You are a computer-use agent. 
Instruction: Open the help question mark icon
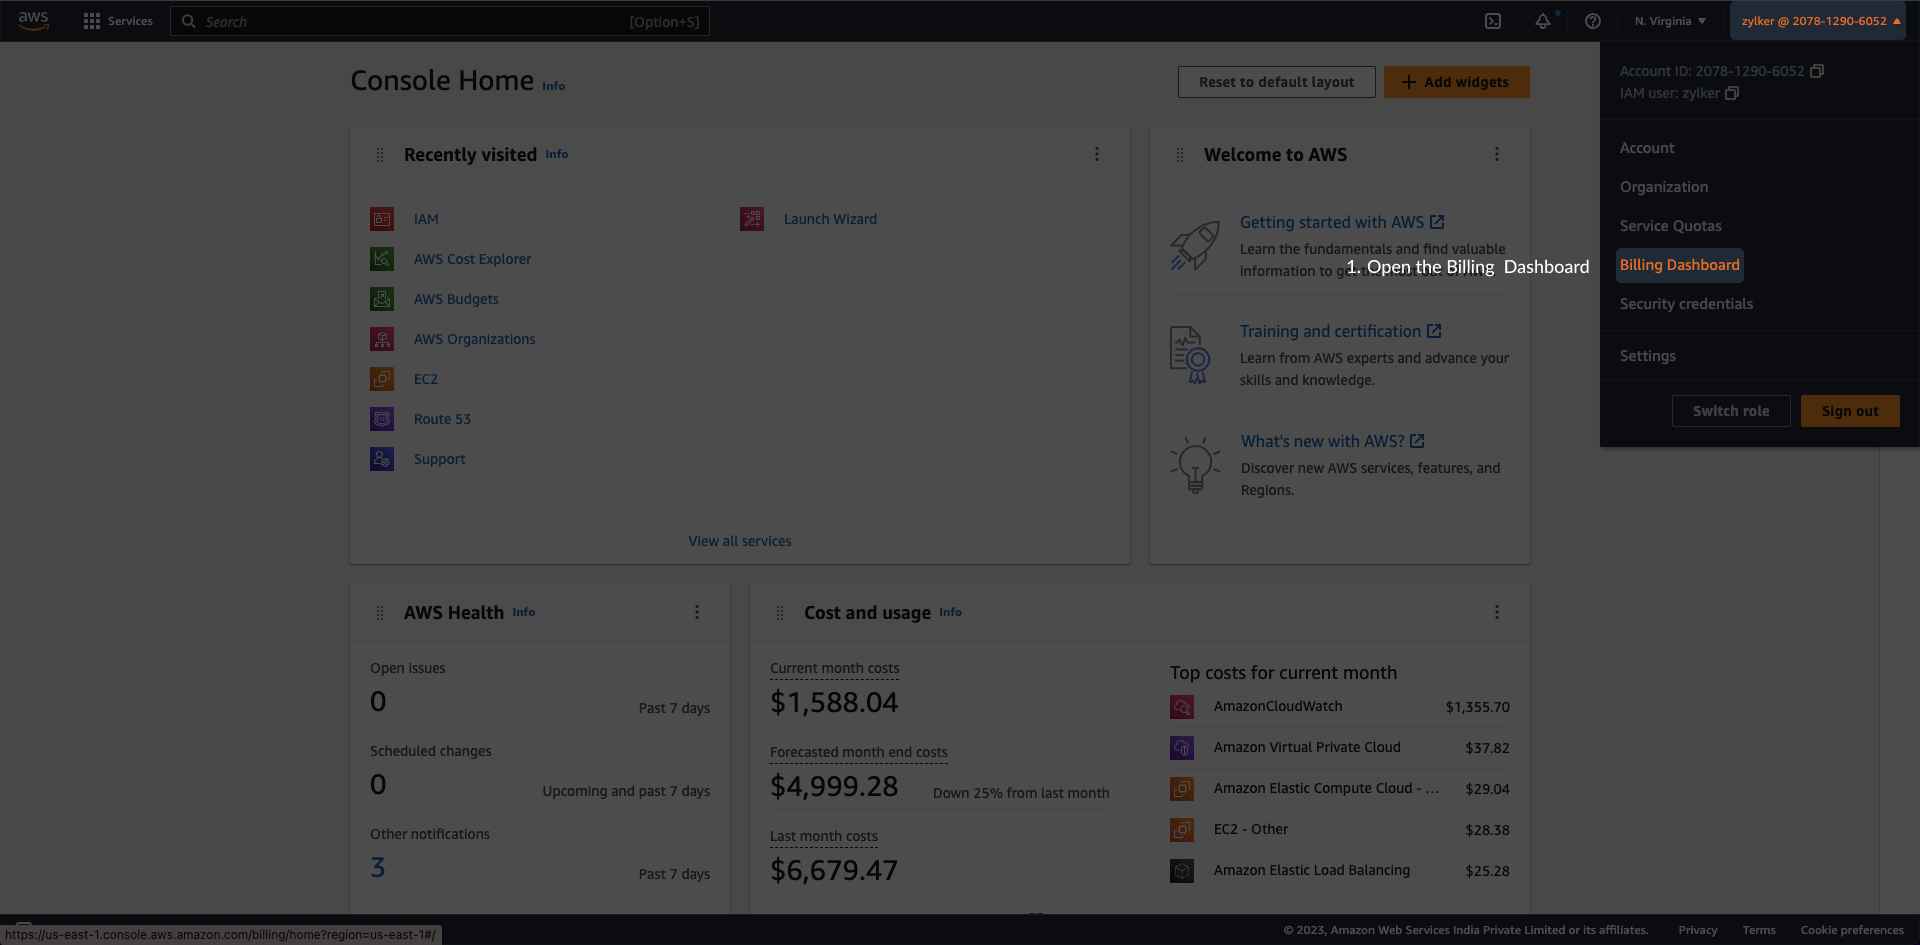pyautogui.click(x=1593, y=21)
